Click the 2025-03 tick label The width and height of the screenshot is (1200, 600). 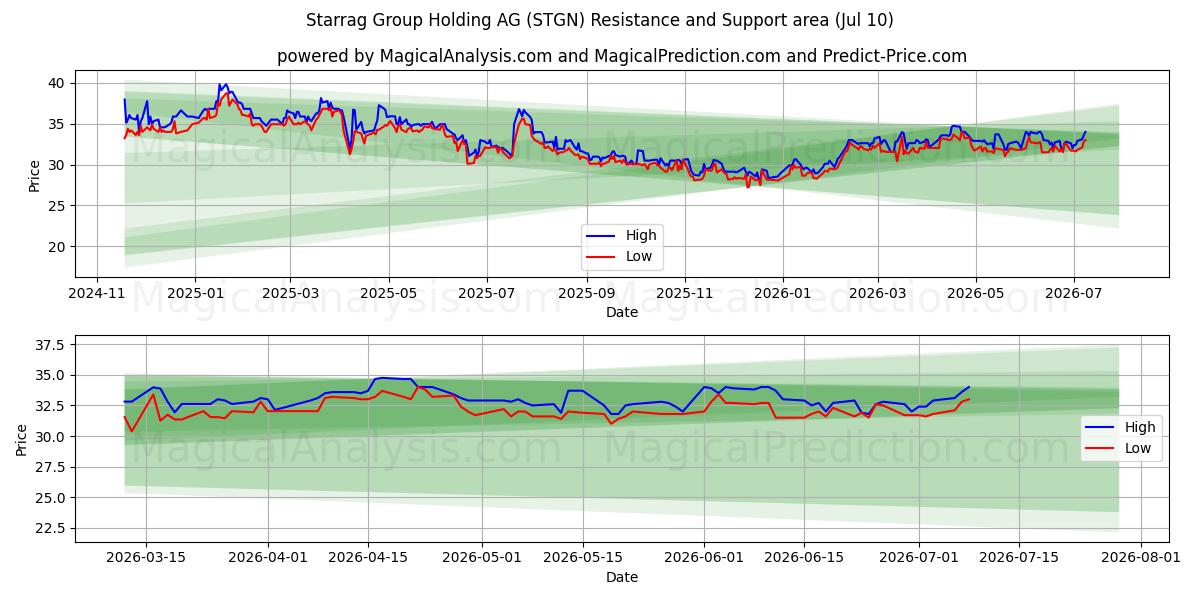tap(290, 294)
